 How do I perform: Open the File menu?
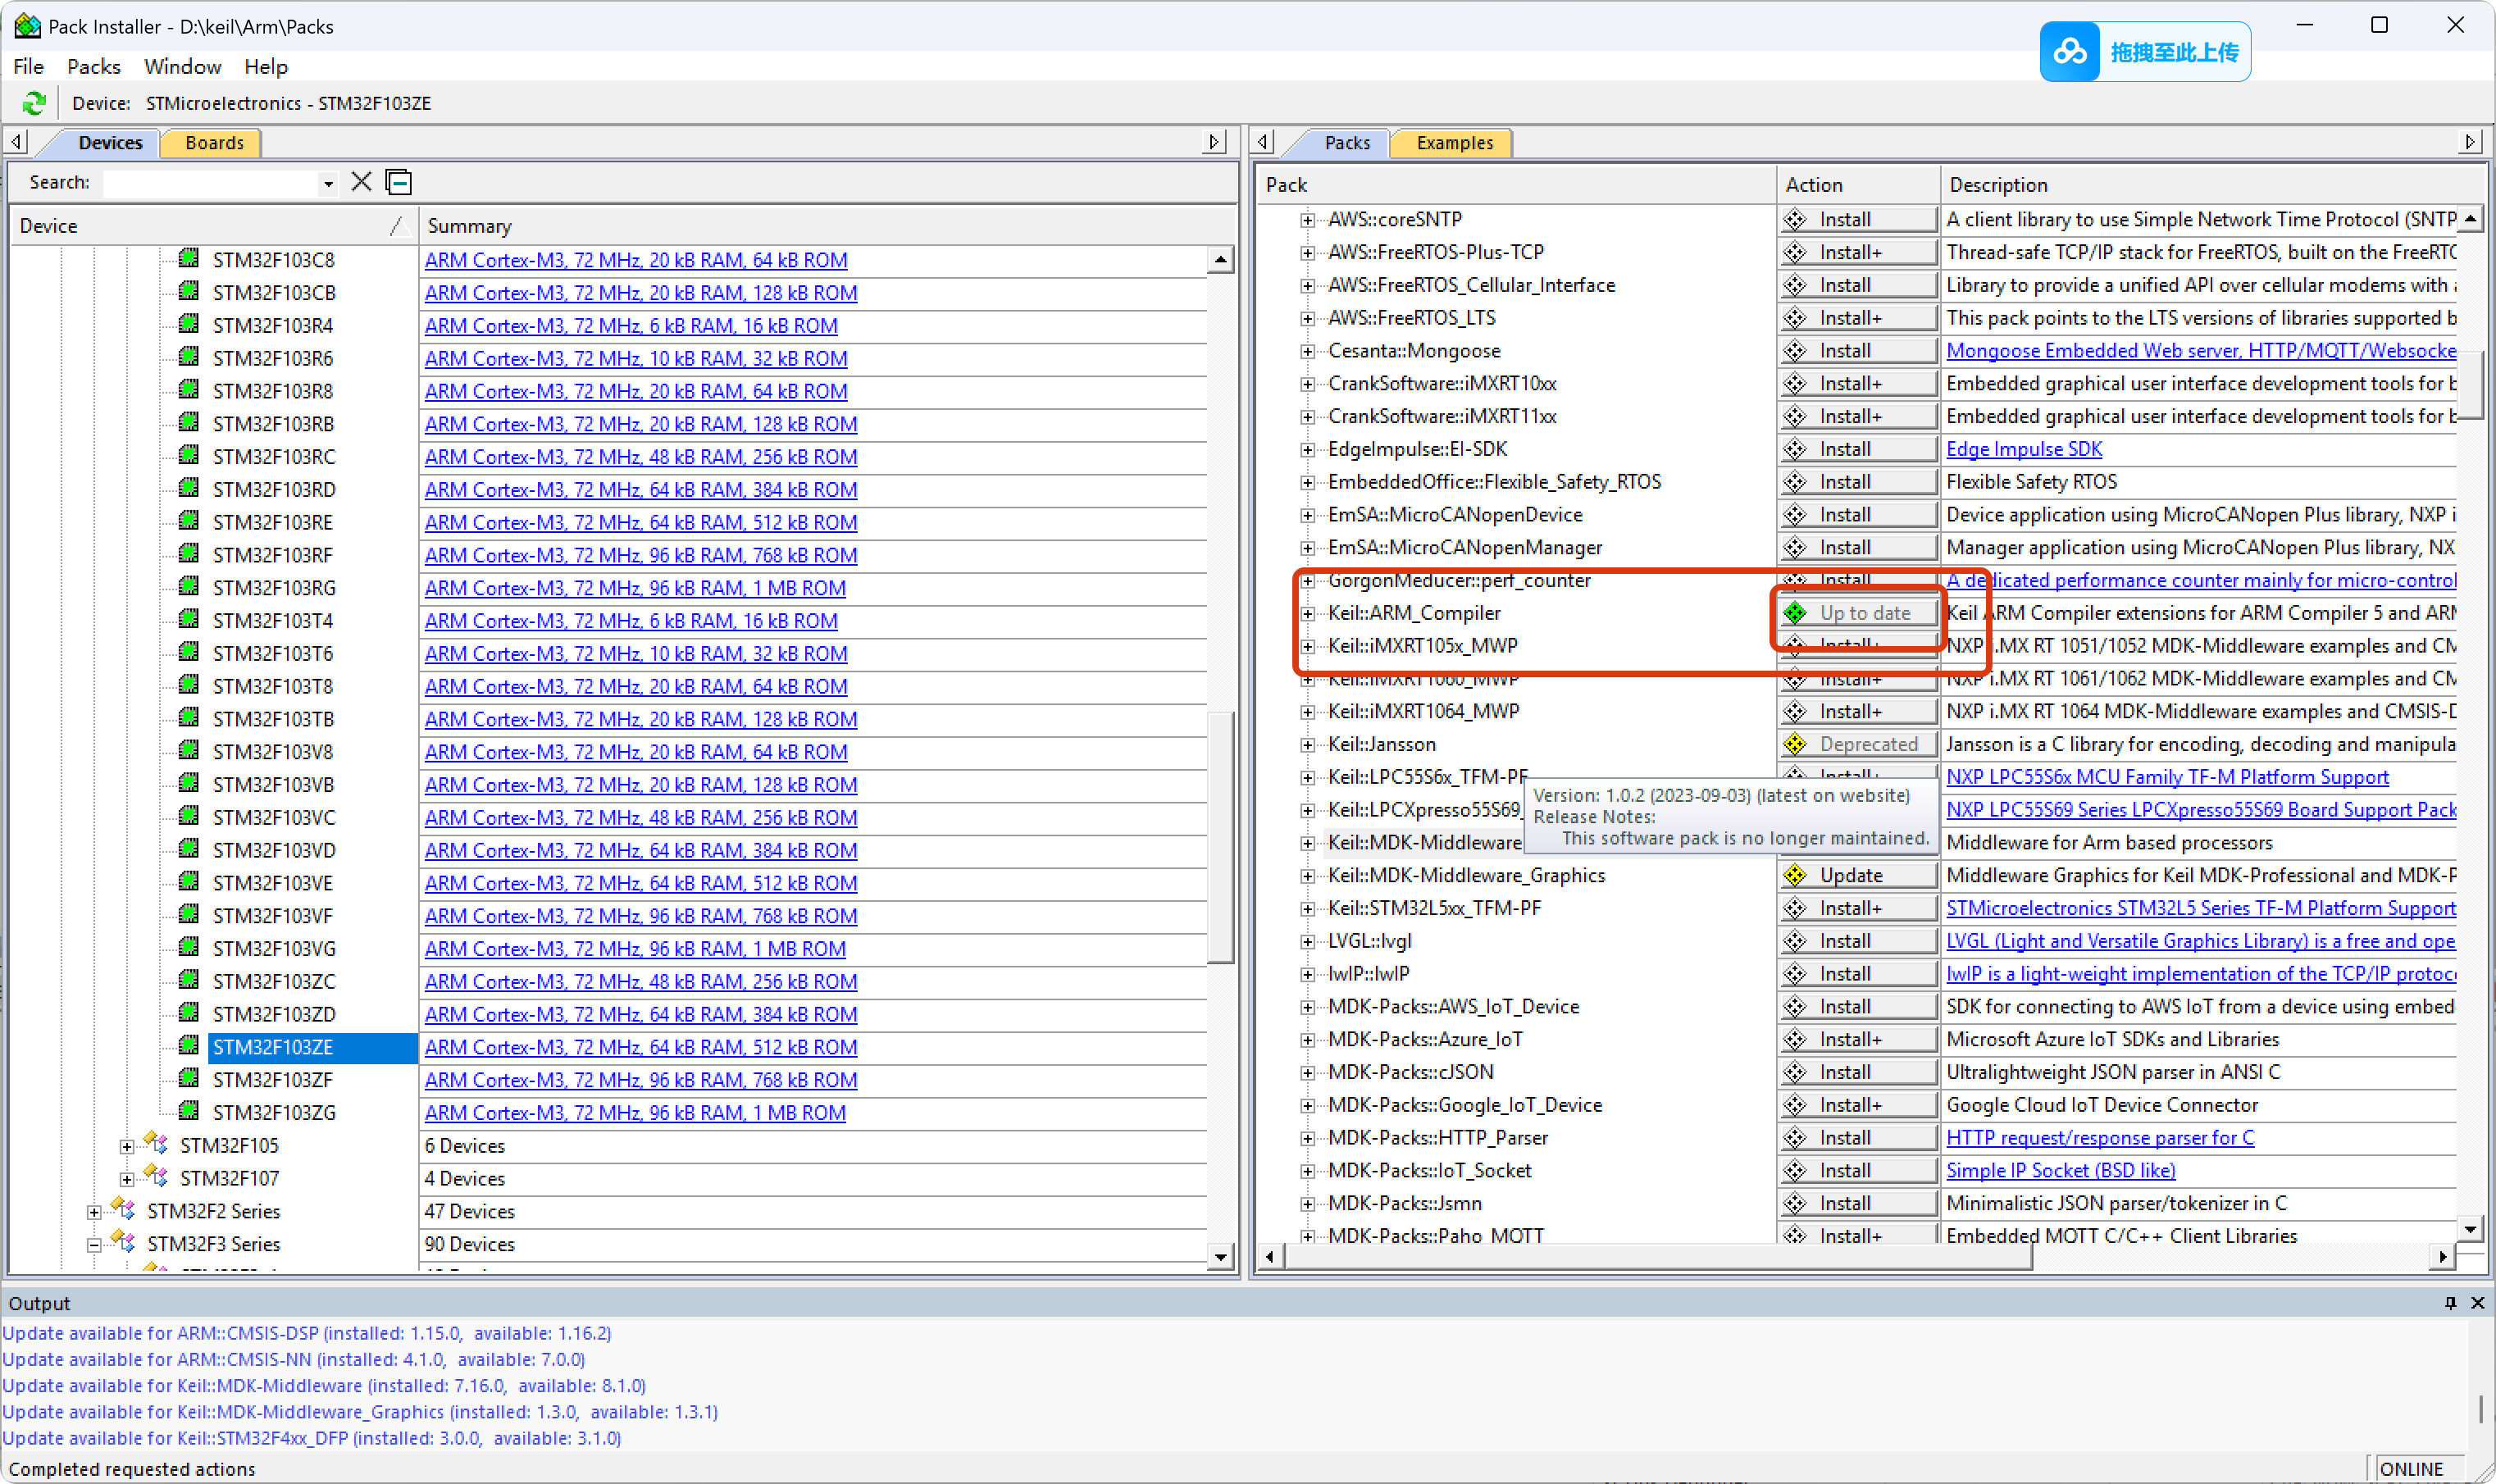(28, 66)
